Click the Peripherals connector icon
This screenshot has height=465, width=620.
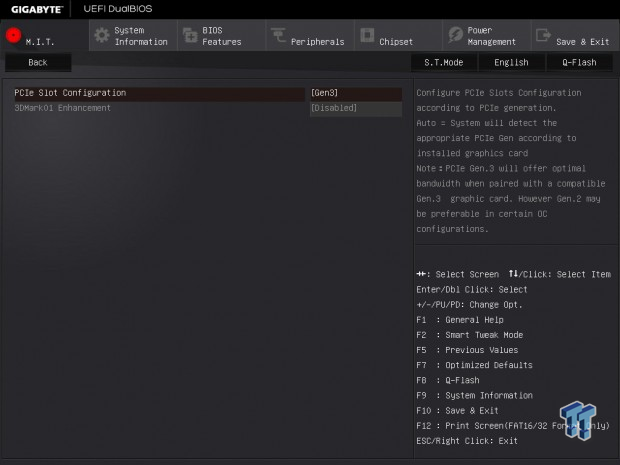278,35
